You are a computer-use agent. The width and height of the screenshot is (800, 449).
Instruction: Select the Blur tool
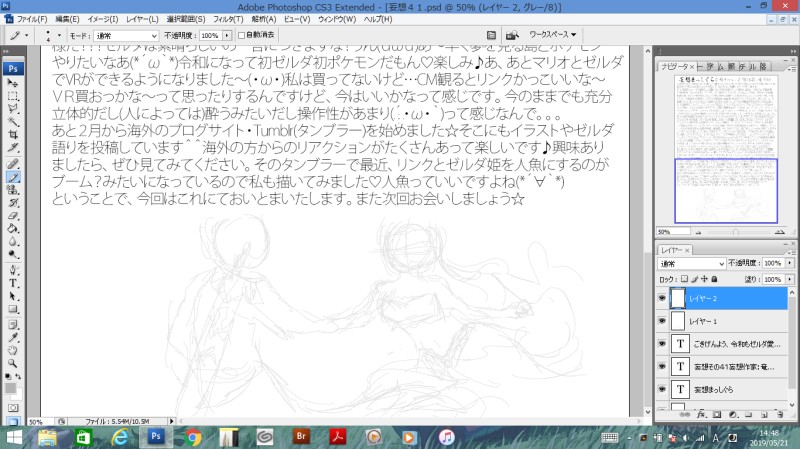13,241
